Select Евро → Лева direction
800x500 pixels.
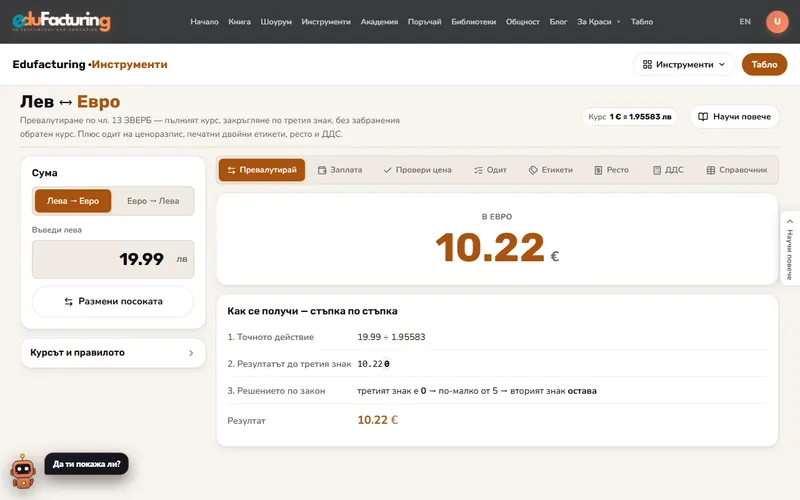153,201
